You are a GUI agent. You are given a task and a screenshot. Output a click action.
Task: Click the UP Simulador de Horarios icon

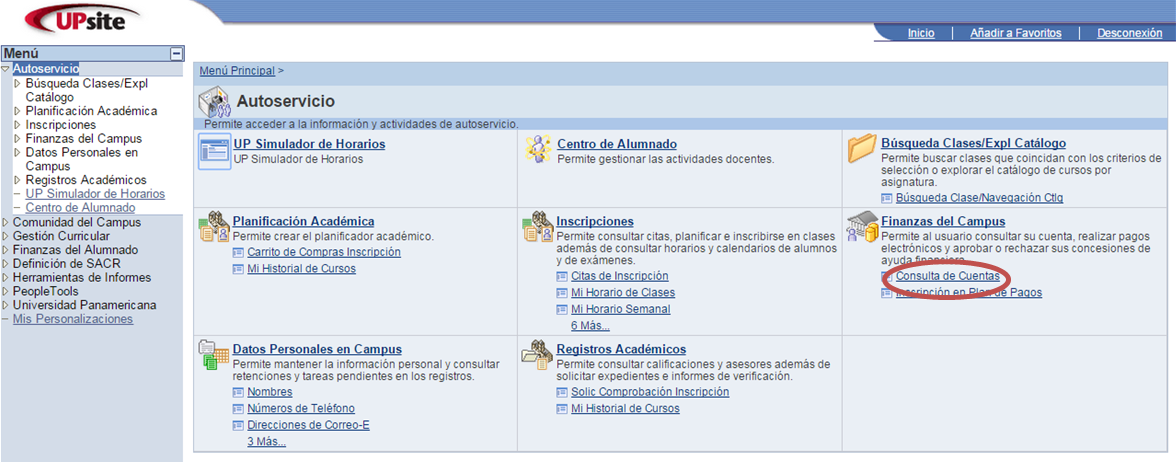click(214, 153)
